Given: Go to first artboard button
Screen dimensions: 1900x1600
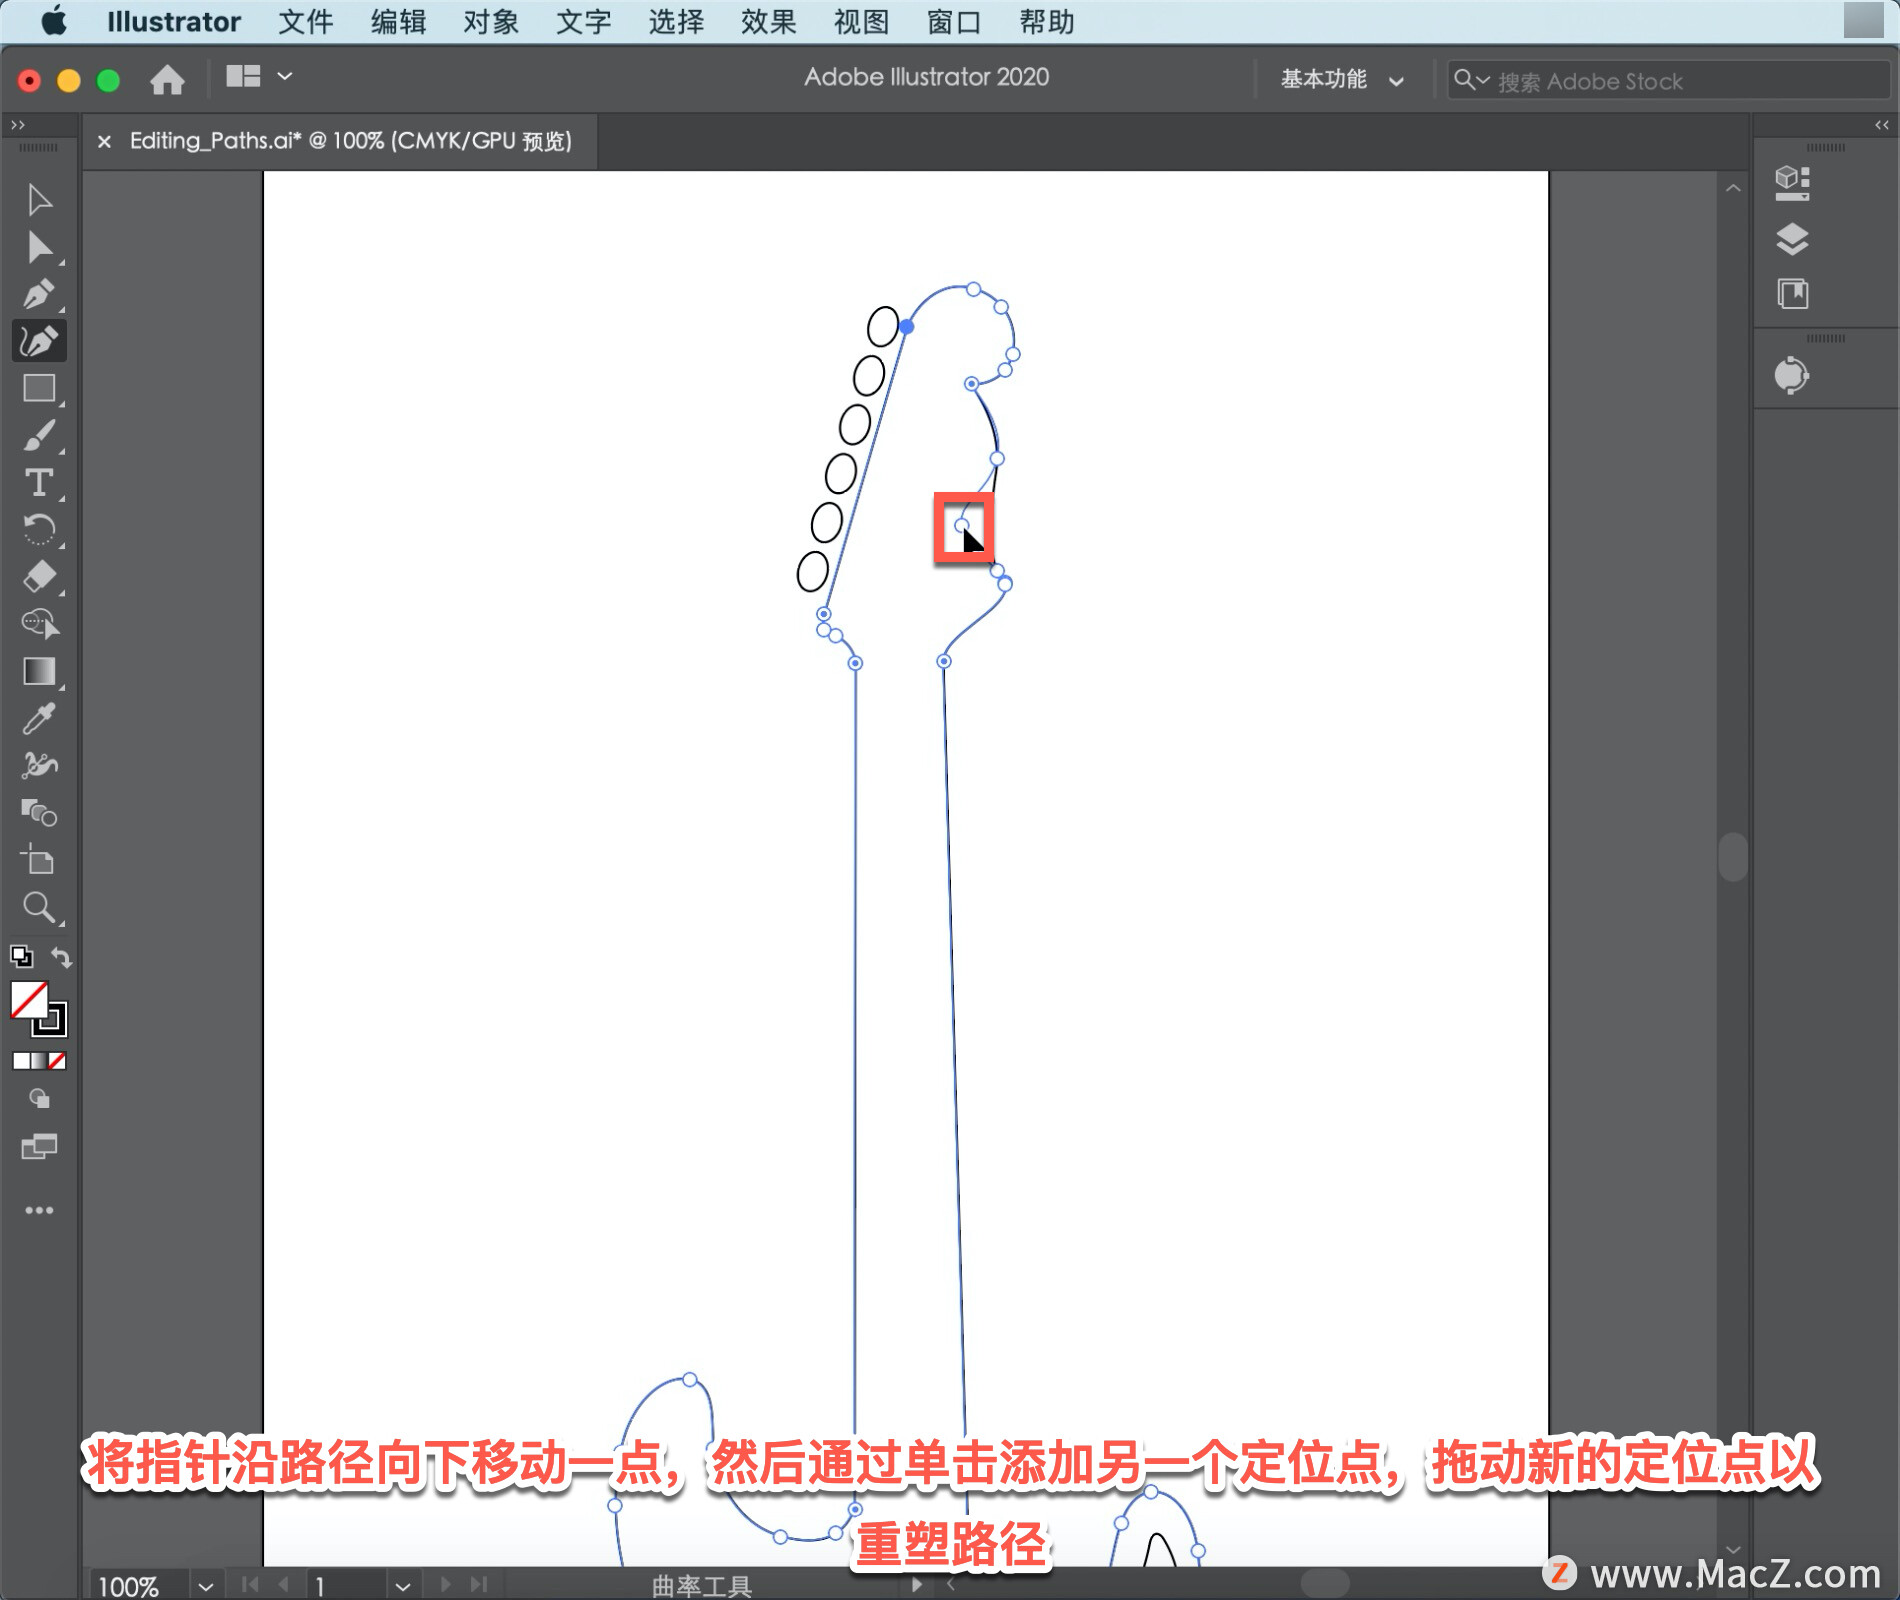Looking at the screenshot, I should pos(250,1585).
